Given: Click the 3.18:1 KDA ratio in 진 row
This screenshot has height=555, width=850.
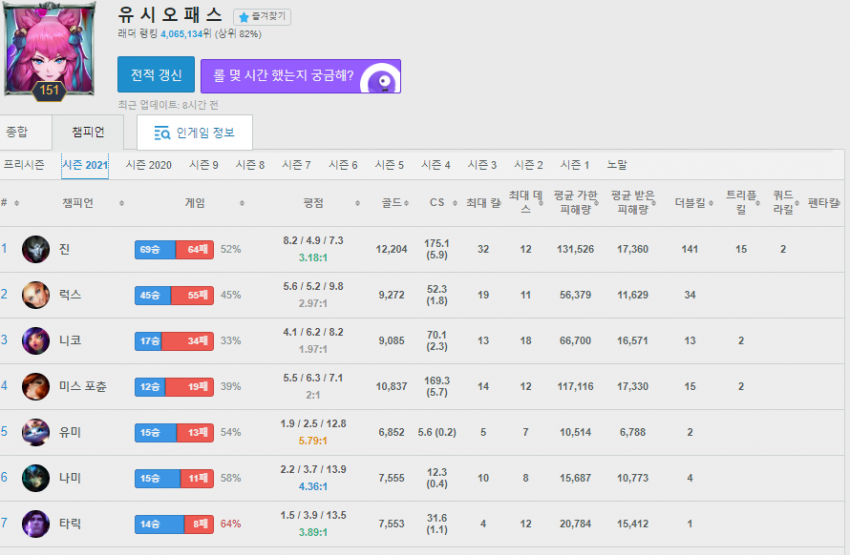Looking at the screenshot, I should click(313, 258).
